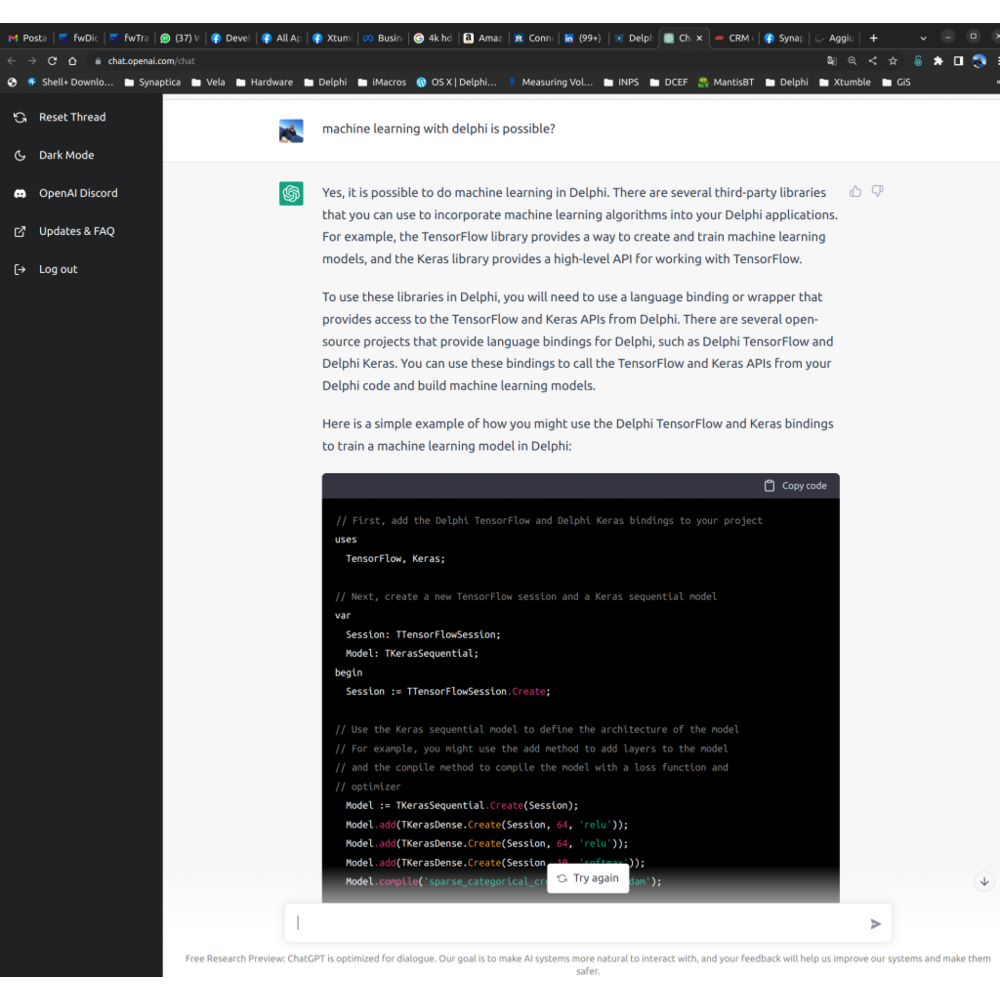Click the scroll-to-bottom arrow button
1000x1000 pixels.
pos(984,881)
